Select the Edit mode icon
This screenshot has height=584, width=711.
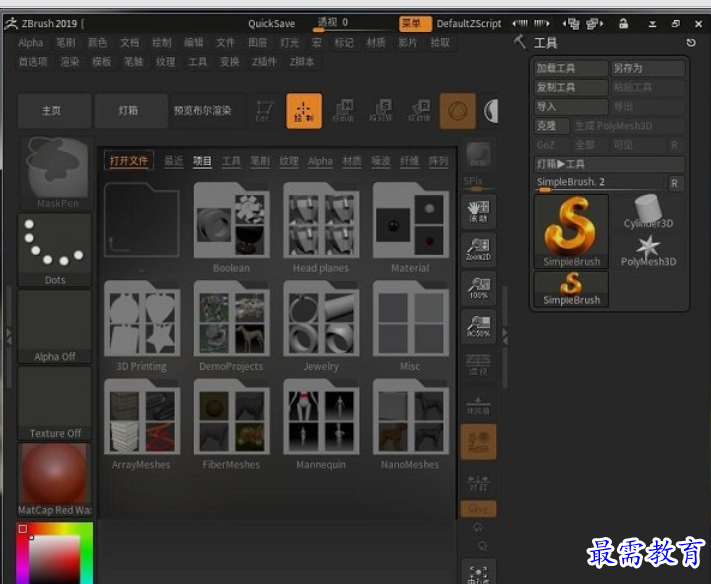pyautogui.click(x=264, y=111)
